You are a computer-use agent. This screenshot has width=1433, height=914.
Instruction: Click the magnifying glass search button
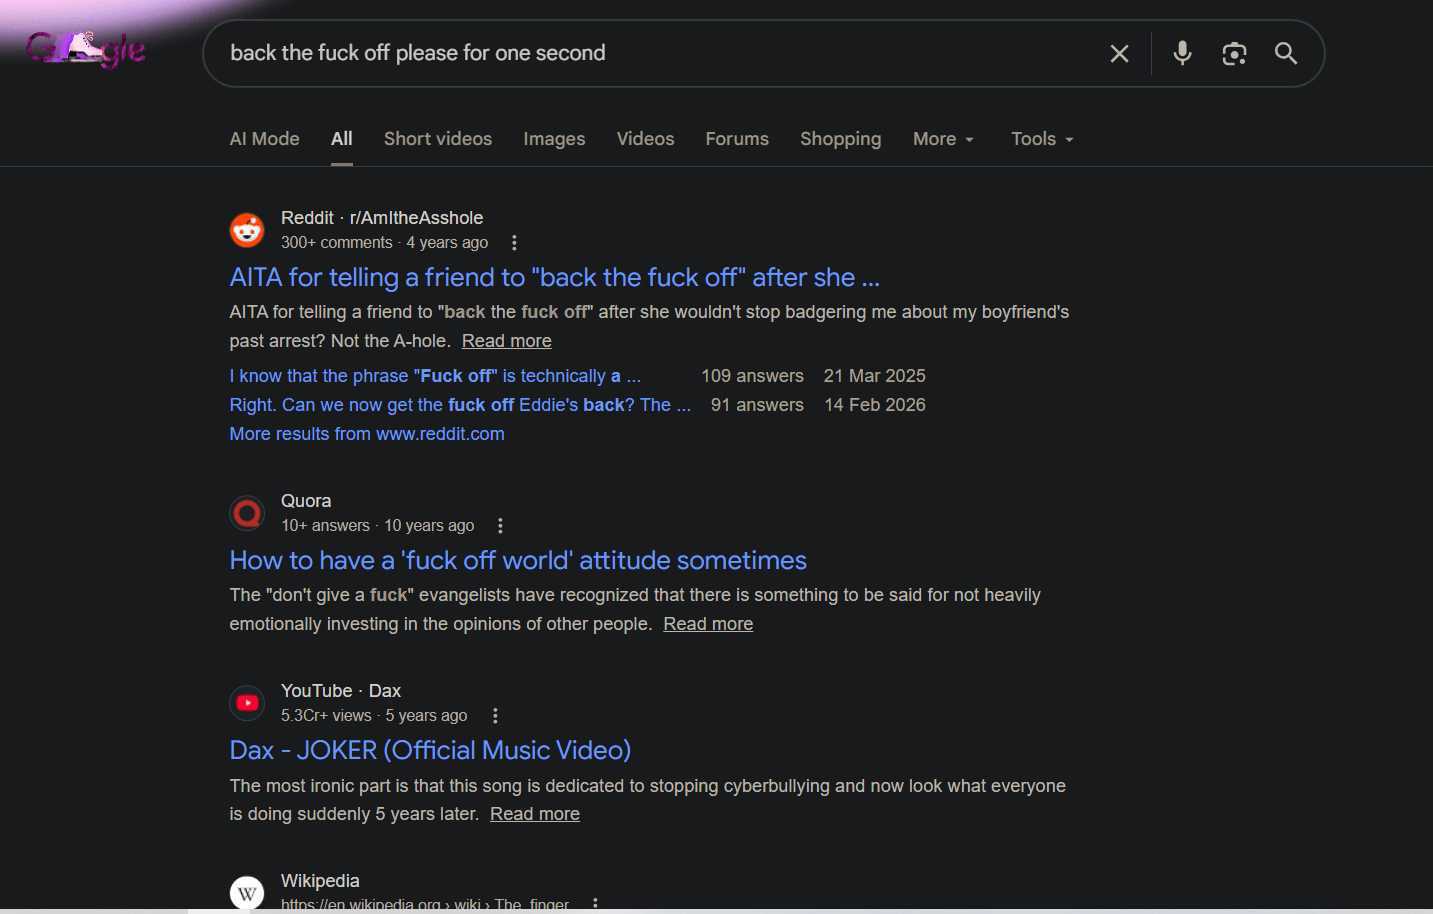1286,54
